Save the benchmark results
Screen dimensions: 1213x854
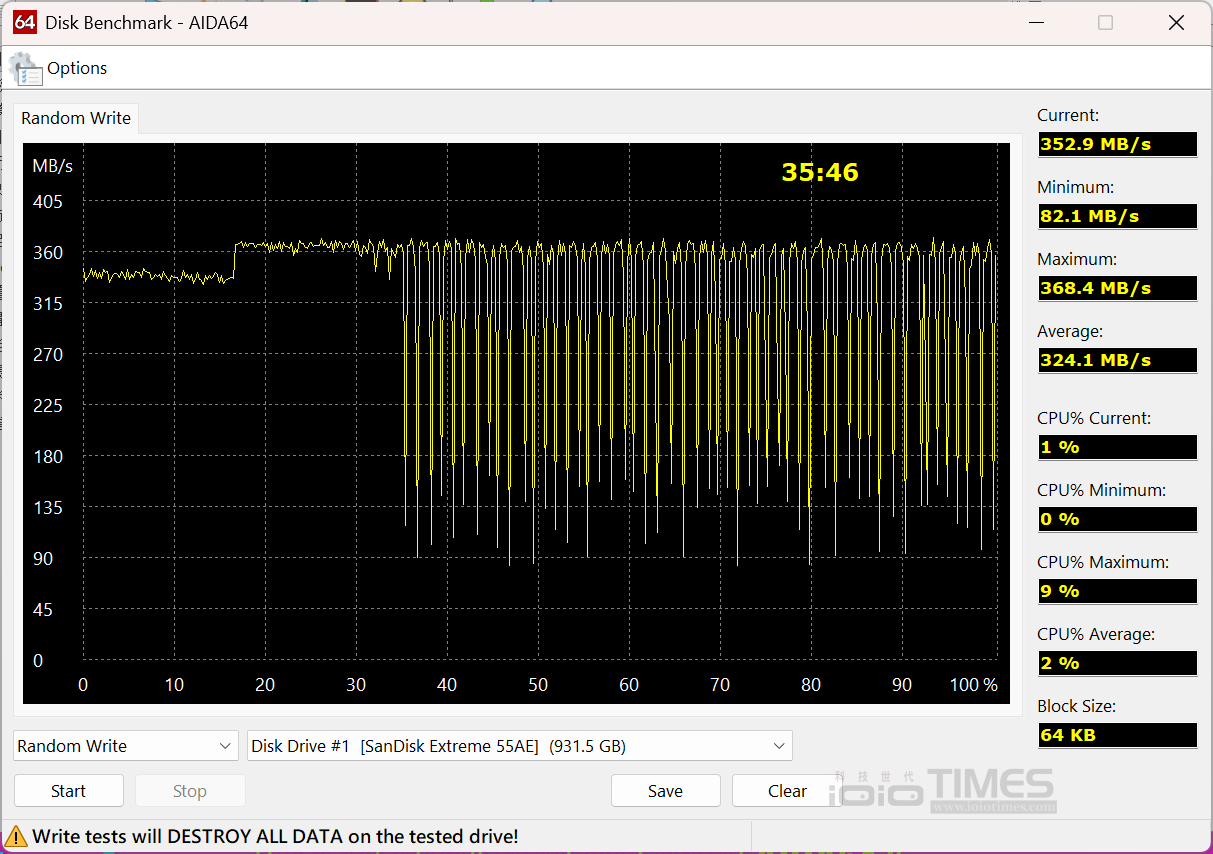[665, 791]
